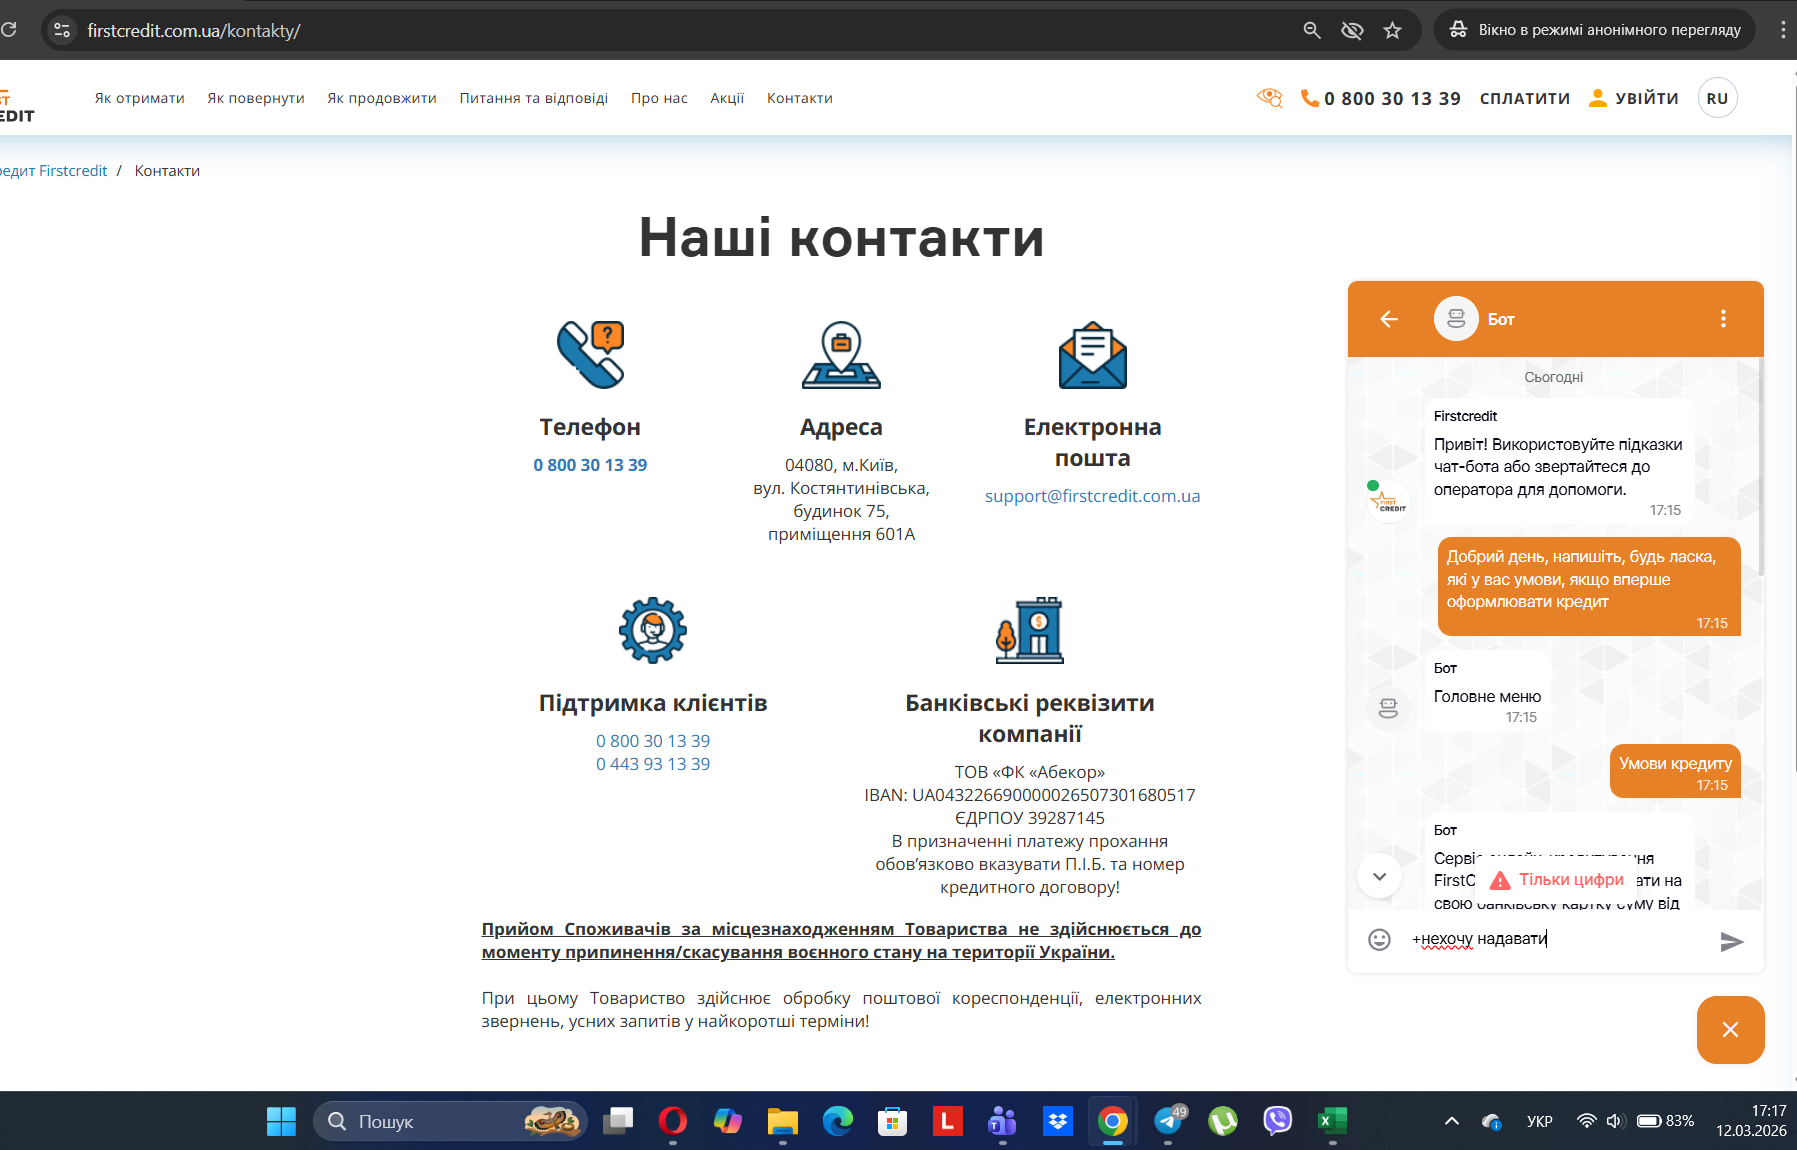This screenshot has width=1797, height=1150.
Task: Send the chat message with the arrow icon
Action: tap(1732, 941)
